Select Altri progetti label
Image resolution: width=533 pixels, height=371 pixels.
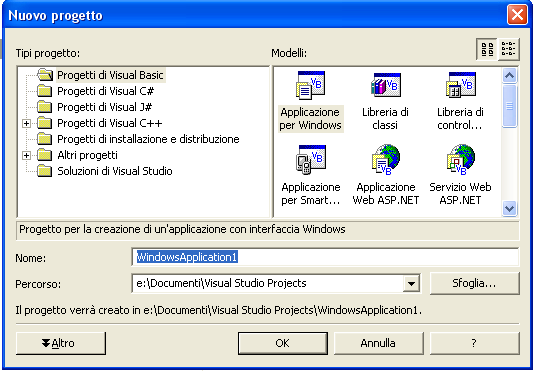[87, 155]
